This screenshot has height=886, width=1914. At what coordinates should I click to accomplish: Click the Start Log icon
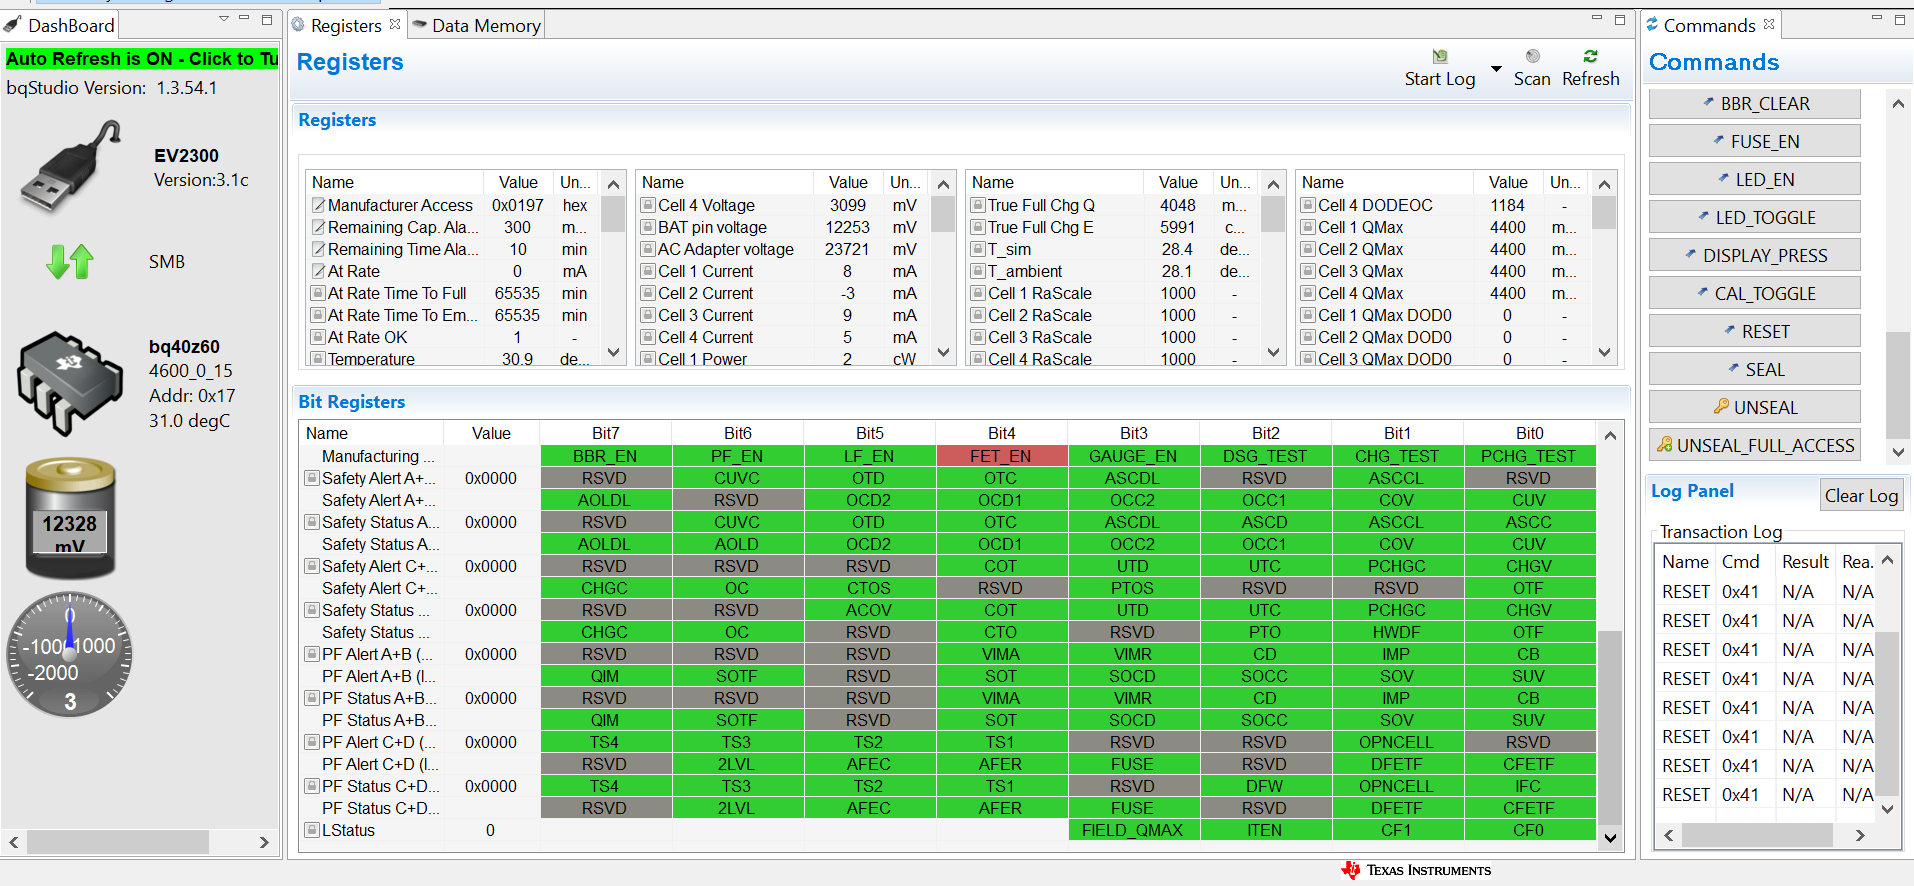coord(1439,57)
